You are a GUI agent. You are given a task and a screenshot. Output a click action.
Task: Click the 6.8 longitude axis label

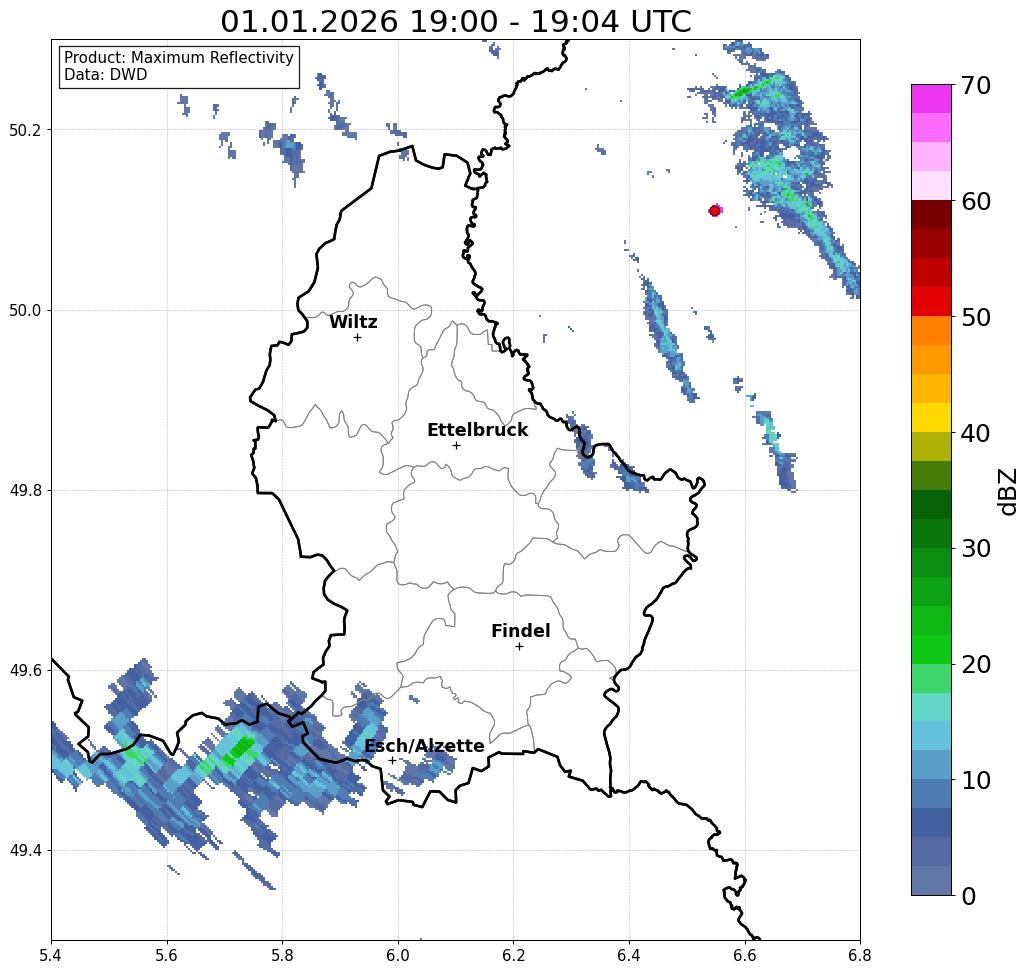(860, 955)
